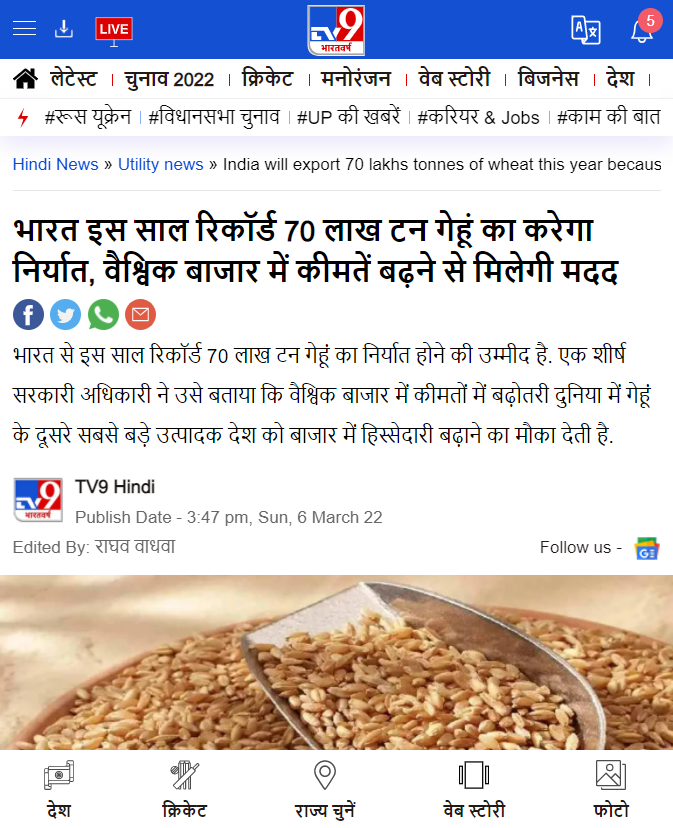Open the hamburger menu
673x828 pixels.
[x=24, y=29]
